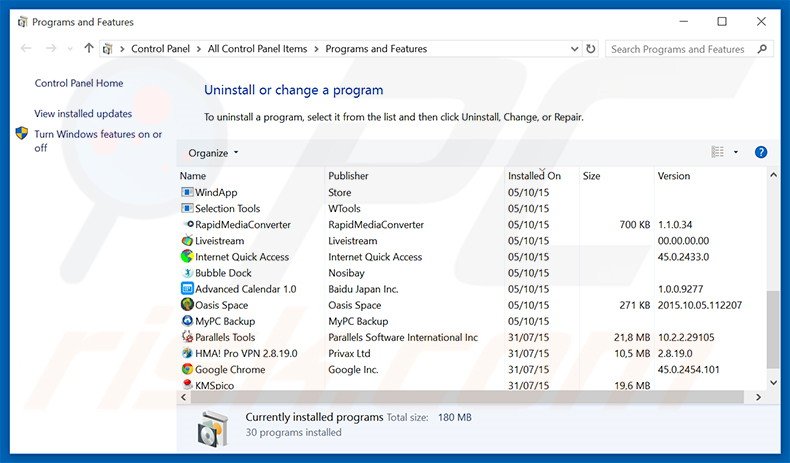This screenshot has height=463, width=790.
Task: Go back with the back arrow
Action: click(26, 48)
